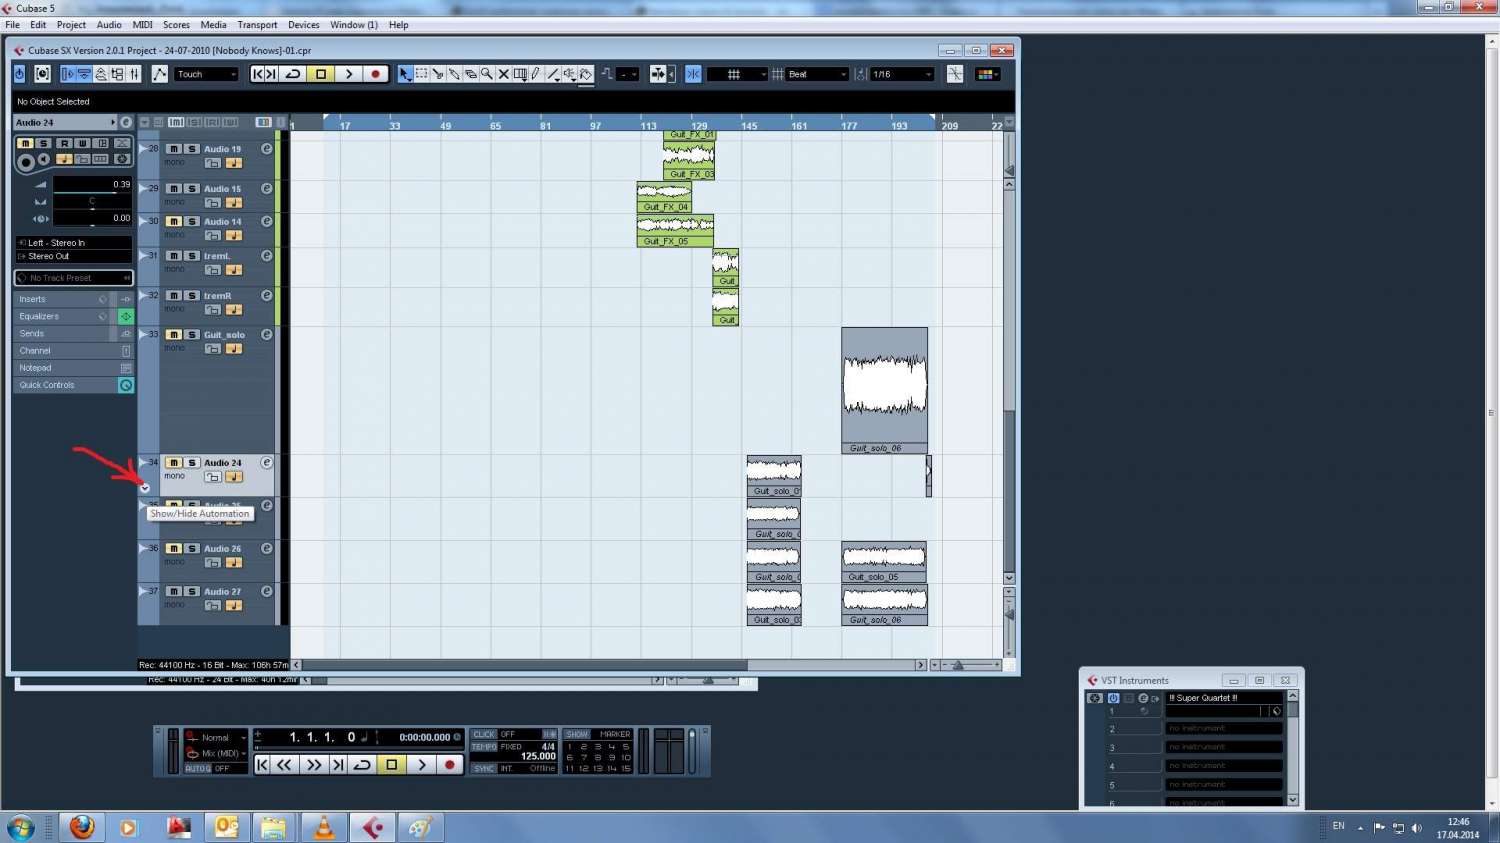Open the grid type dropdown showing Beat
Viewport: 1500px width, 843px height.
[x=817, y=74]
